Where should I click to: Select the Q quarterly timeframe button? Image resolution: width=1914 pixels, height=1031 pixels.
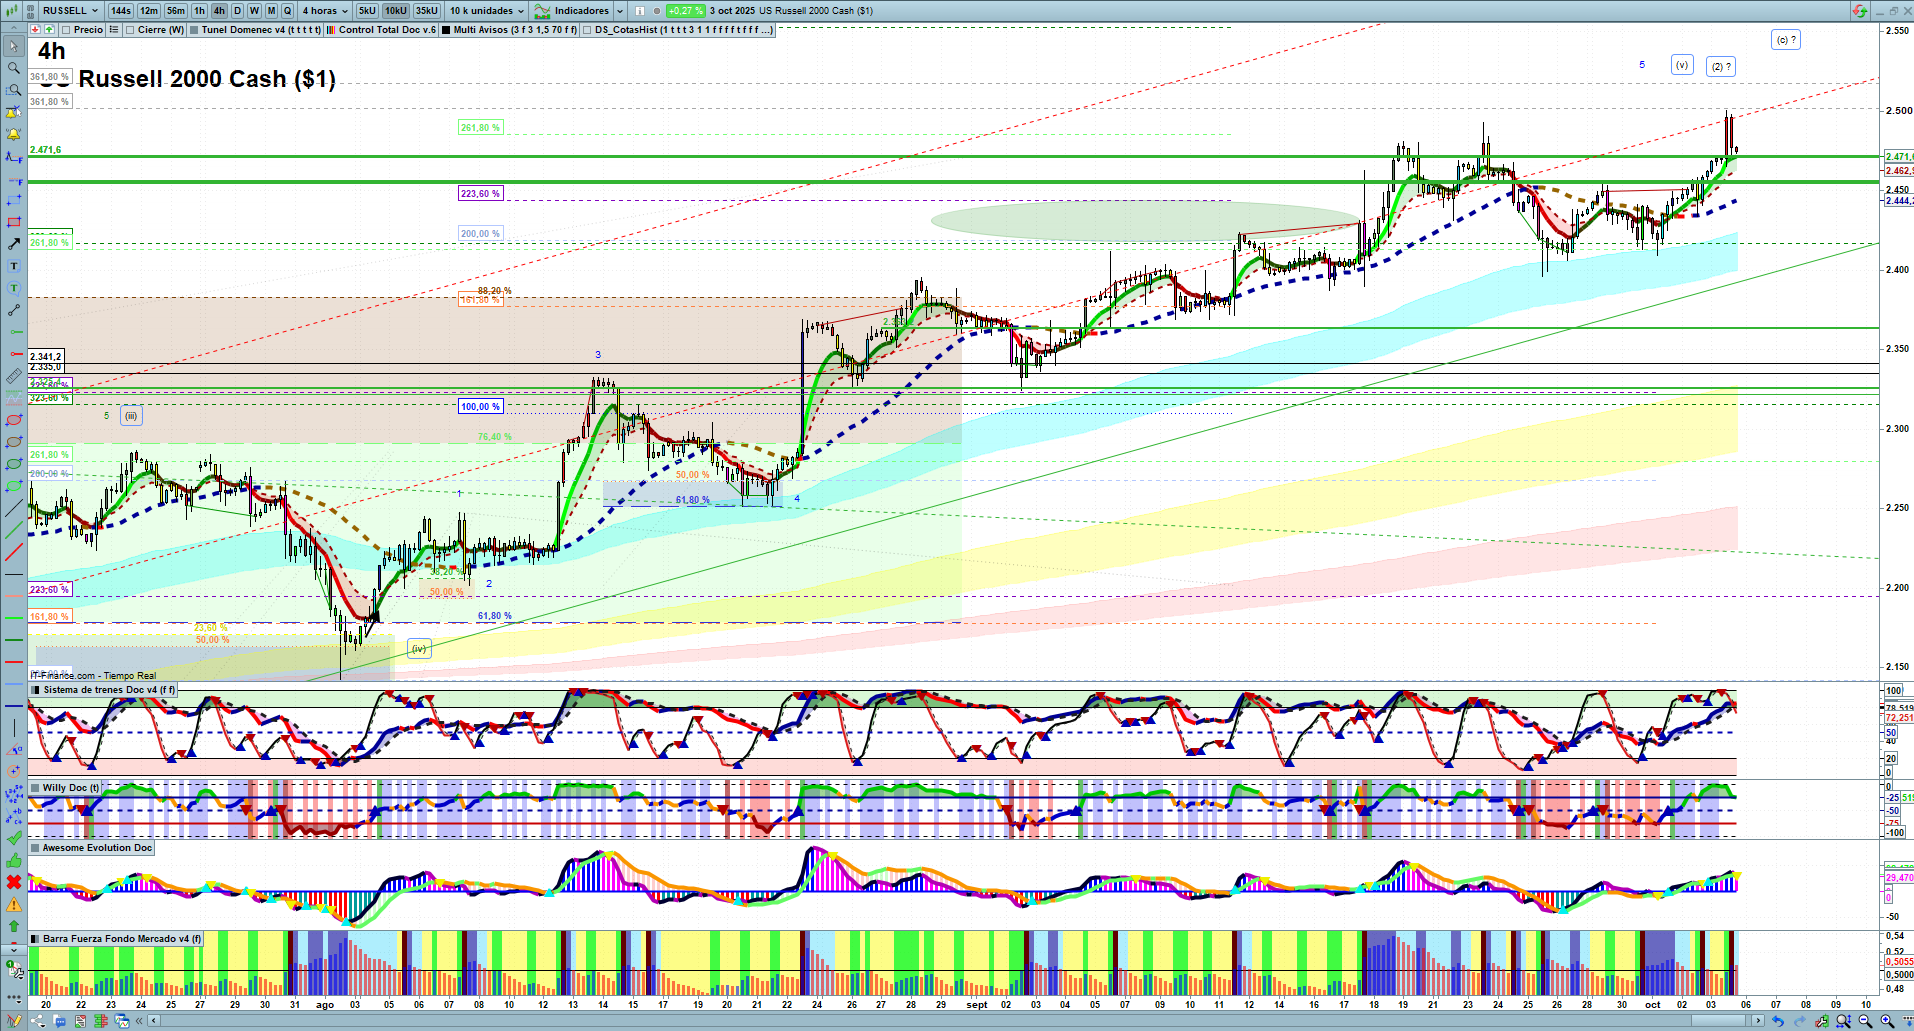[x=288, y=11]
